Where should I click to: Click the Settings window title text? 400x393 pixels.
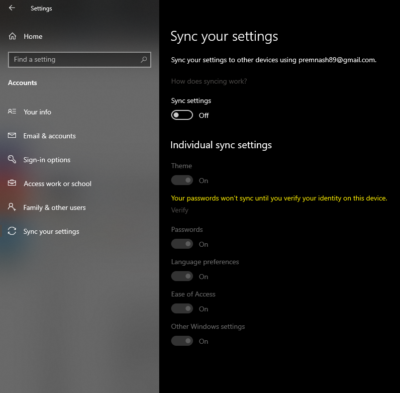tap(41, 9)
